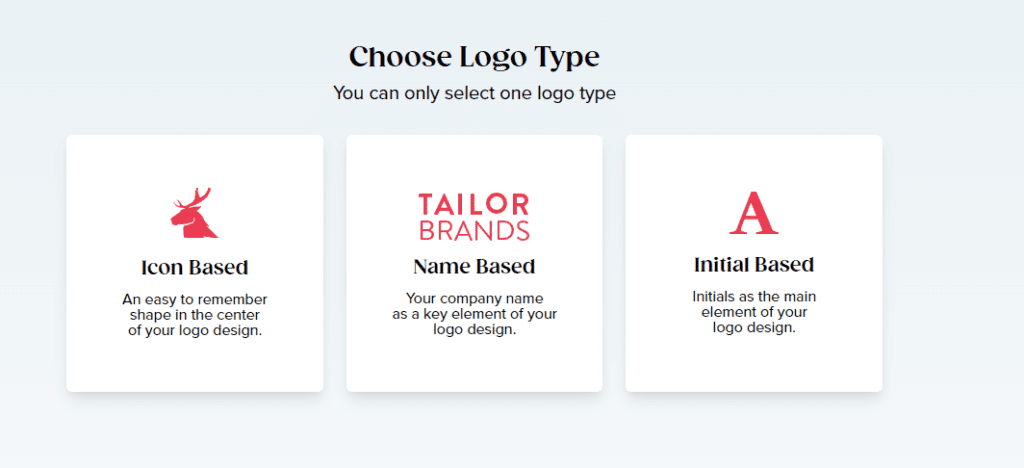Click the red letter A icon
Screen dimensions: 1024x468
[x=754, y=213]
